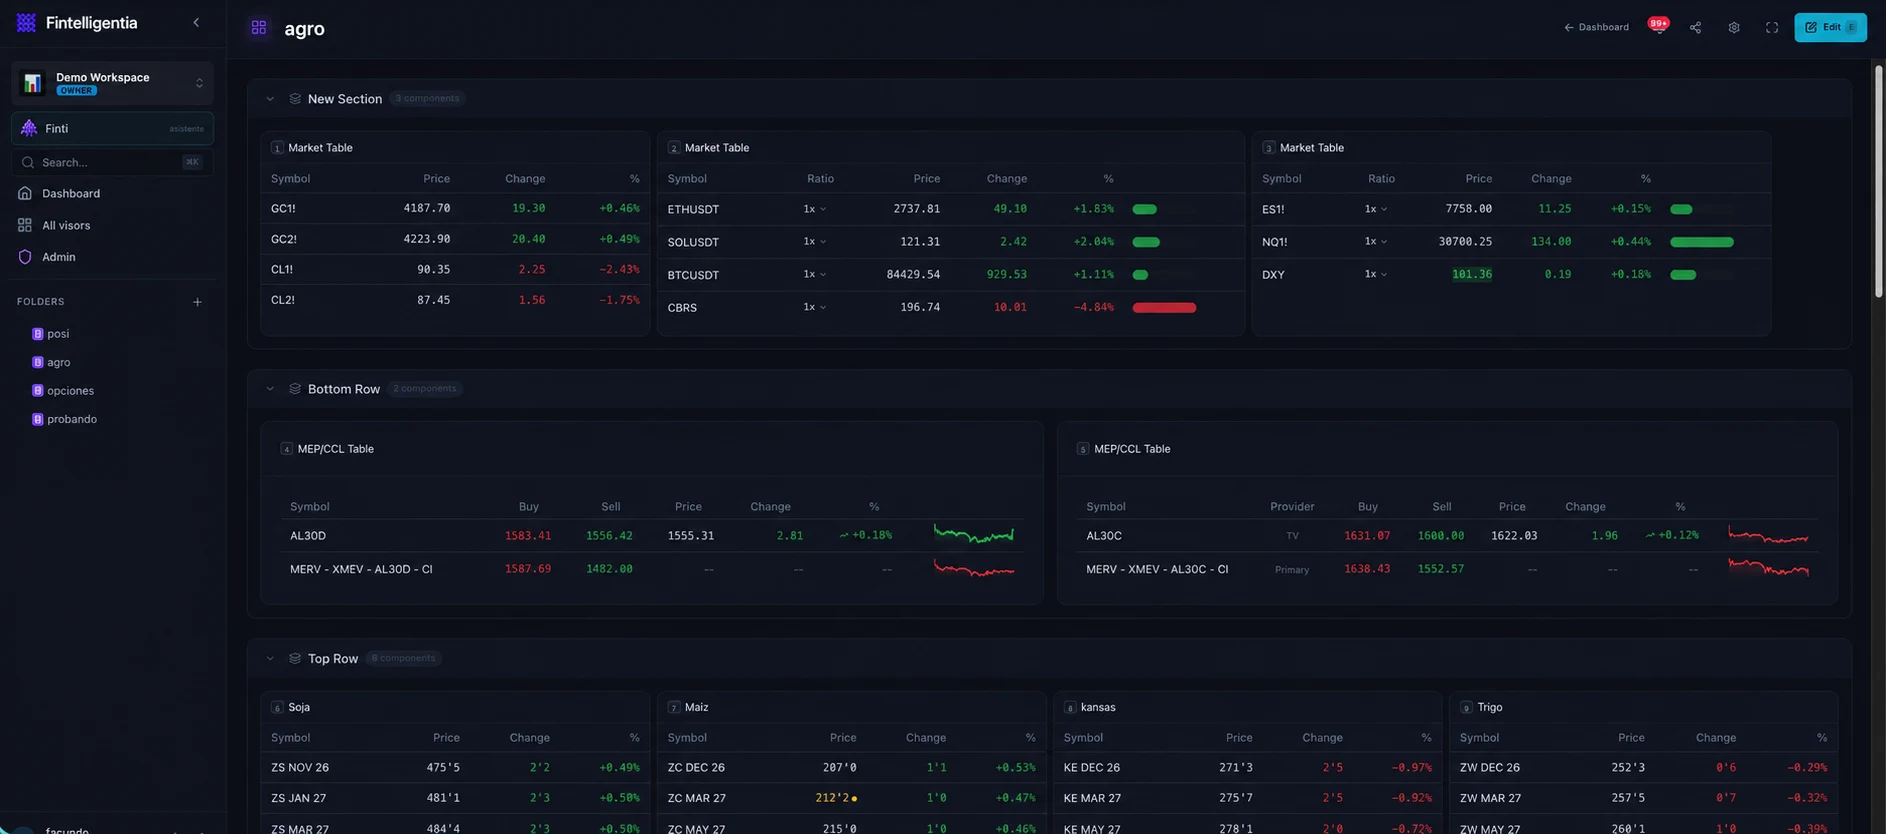Screen dimensions: 1886x834
Task: Click the Demo Workspace avatar icon
Action: [x=33, y=83]
